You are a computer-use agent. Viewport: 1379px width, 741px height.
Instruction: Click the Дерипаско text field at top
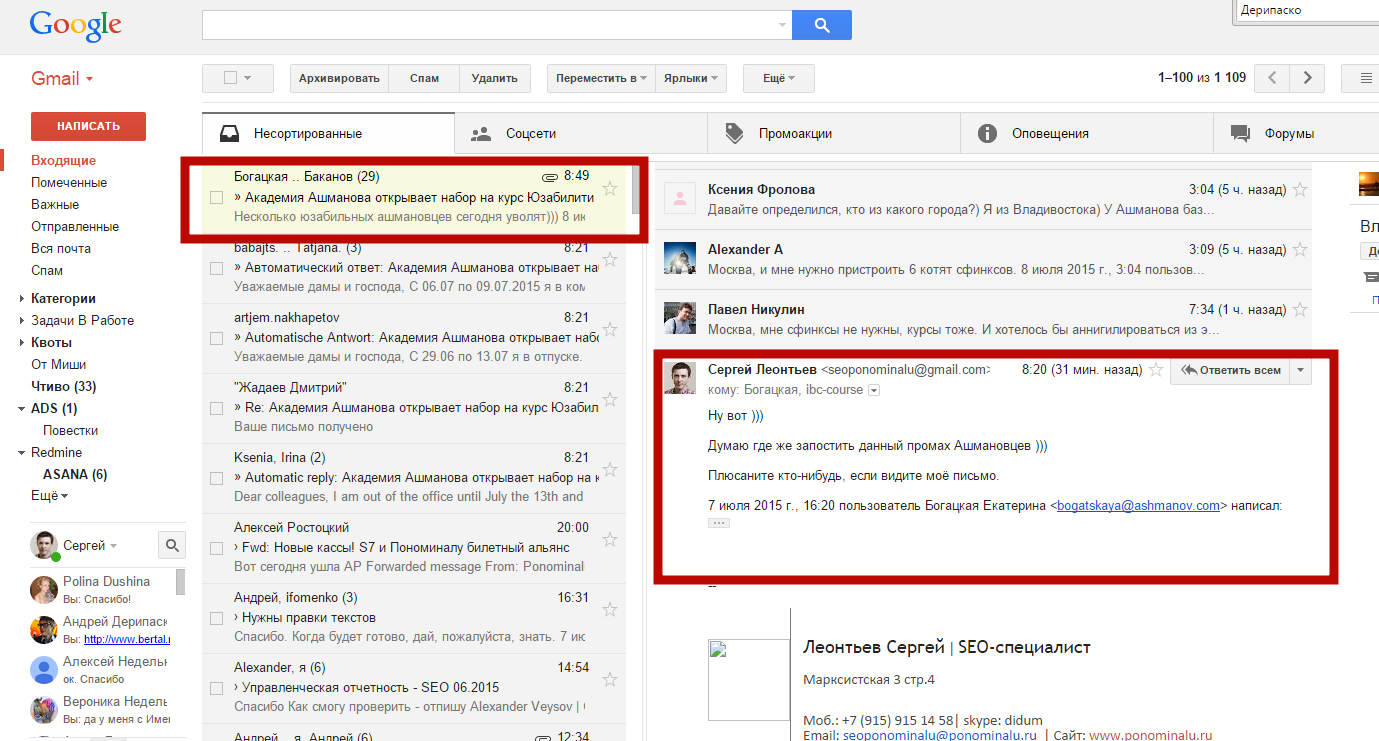point(1307,10)
